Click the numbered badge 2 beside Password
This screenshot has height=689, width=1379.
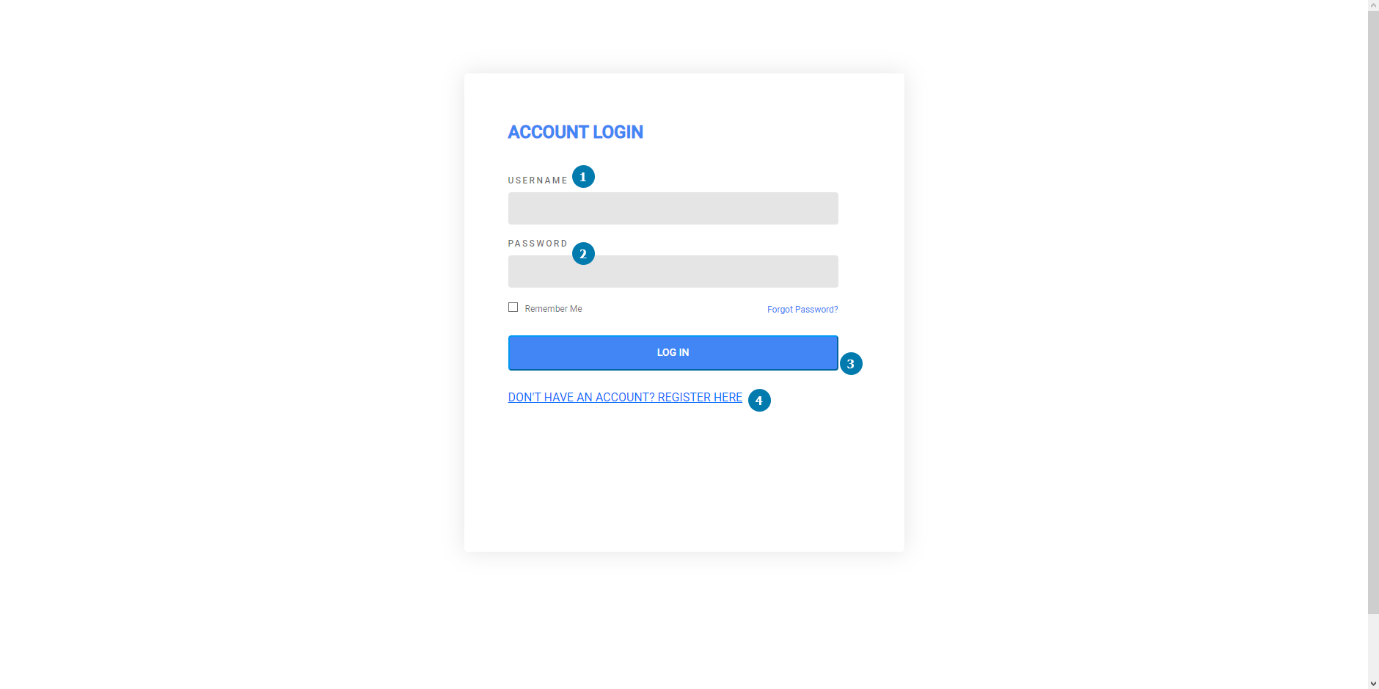point(583,254)
